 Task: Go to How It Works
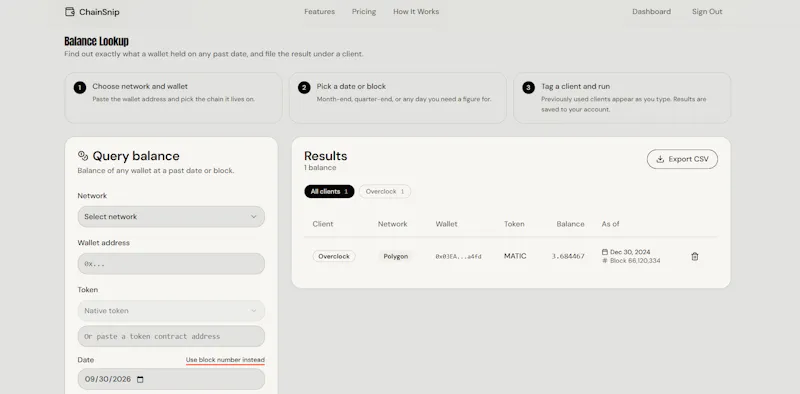(x=416, y=11)
